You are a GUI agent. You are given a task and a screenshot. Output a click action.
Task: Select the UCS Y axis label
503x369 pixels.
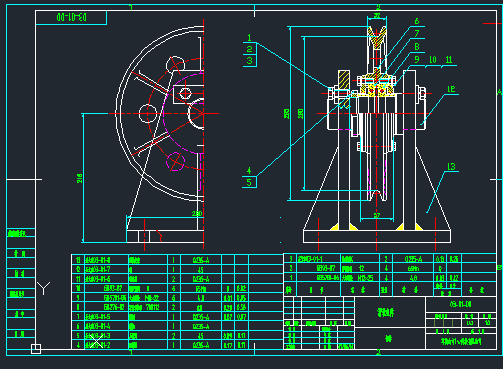43,288
